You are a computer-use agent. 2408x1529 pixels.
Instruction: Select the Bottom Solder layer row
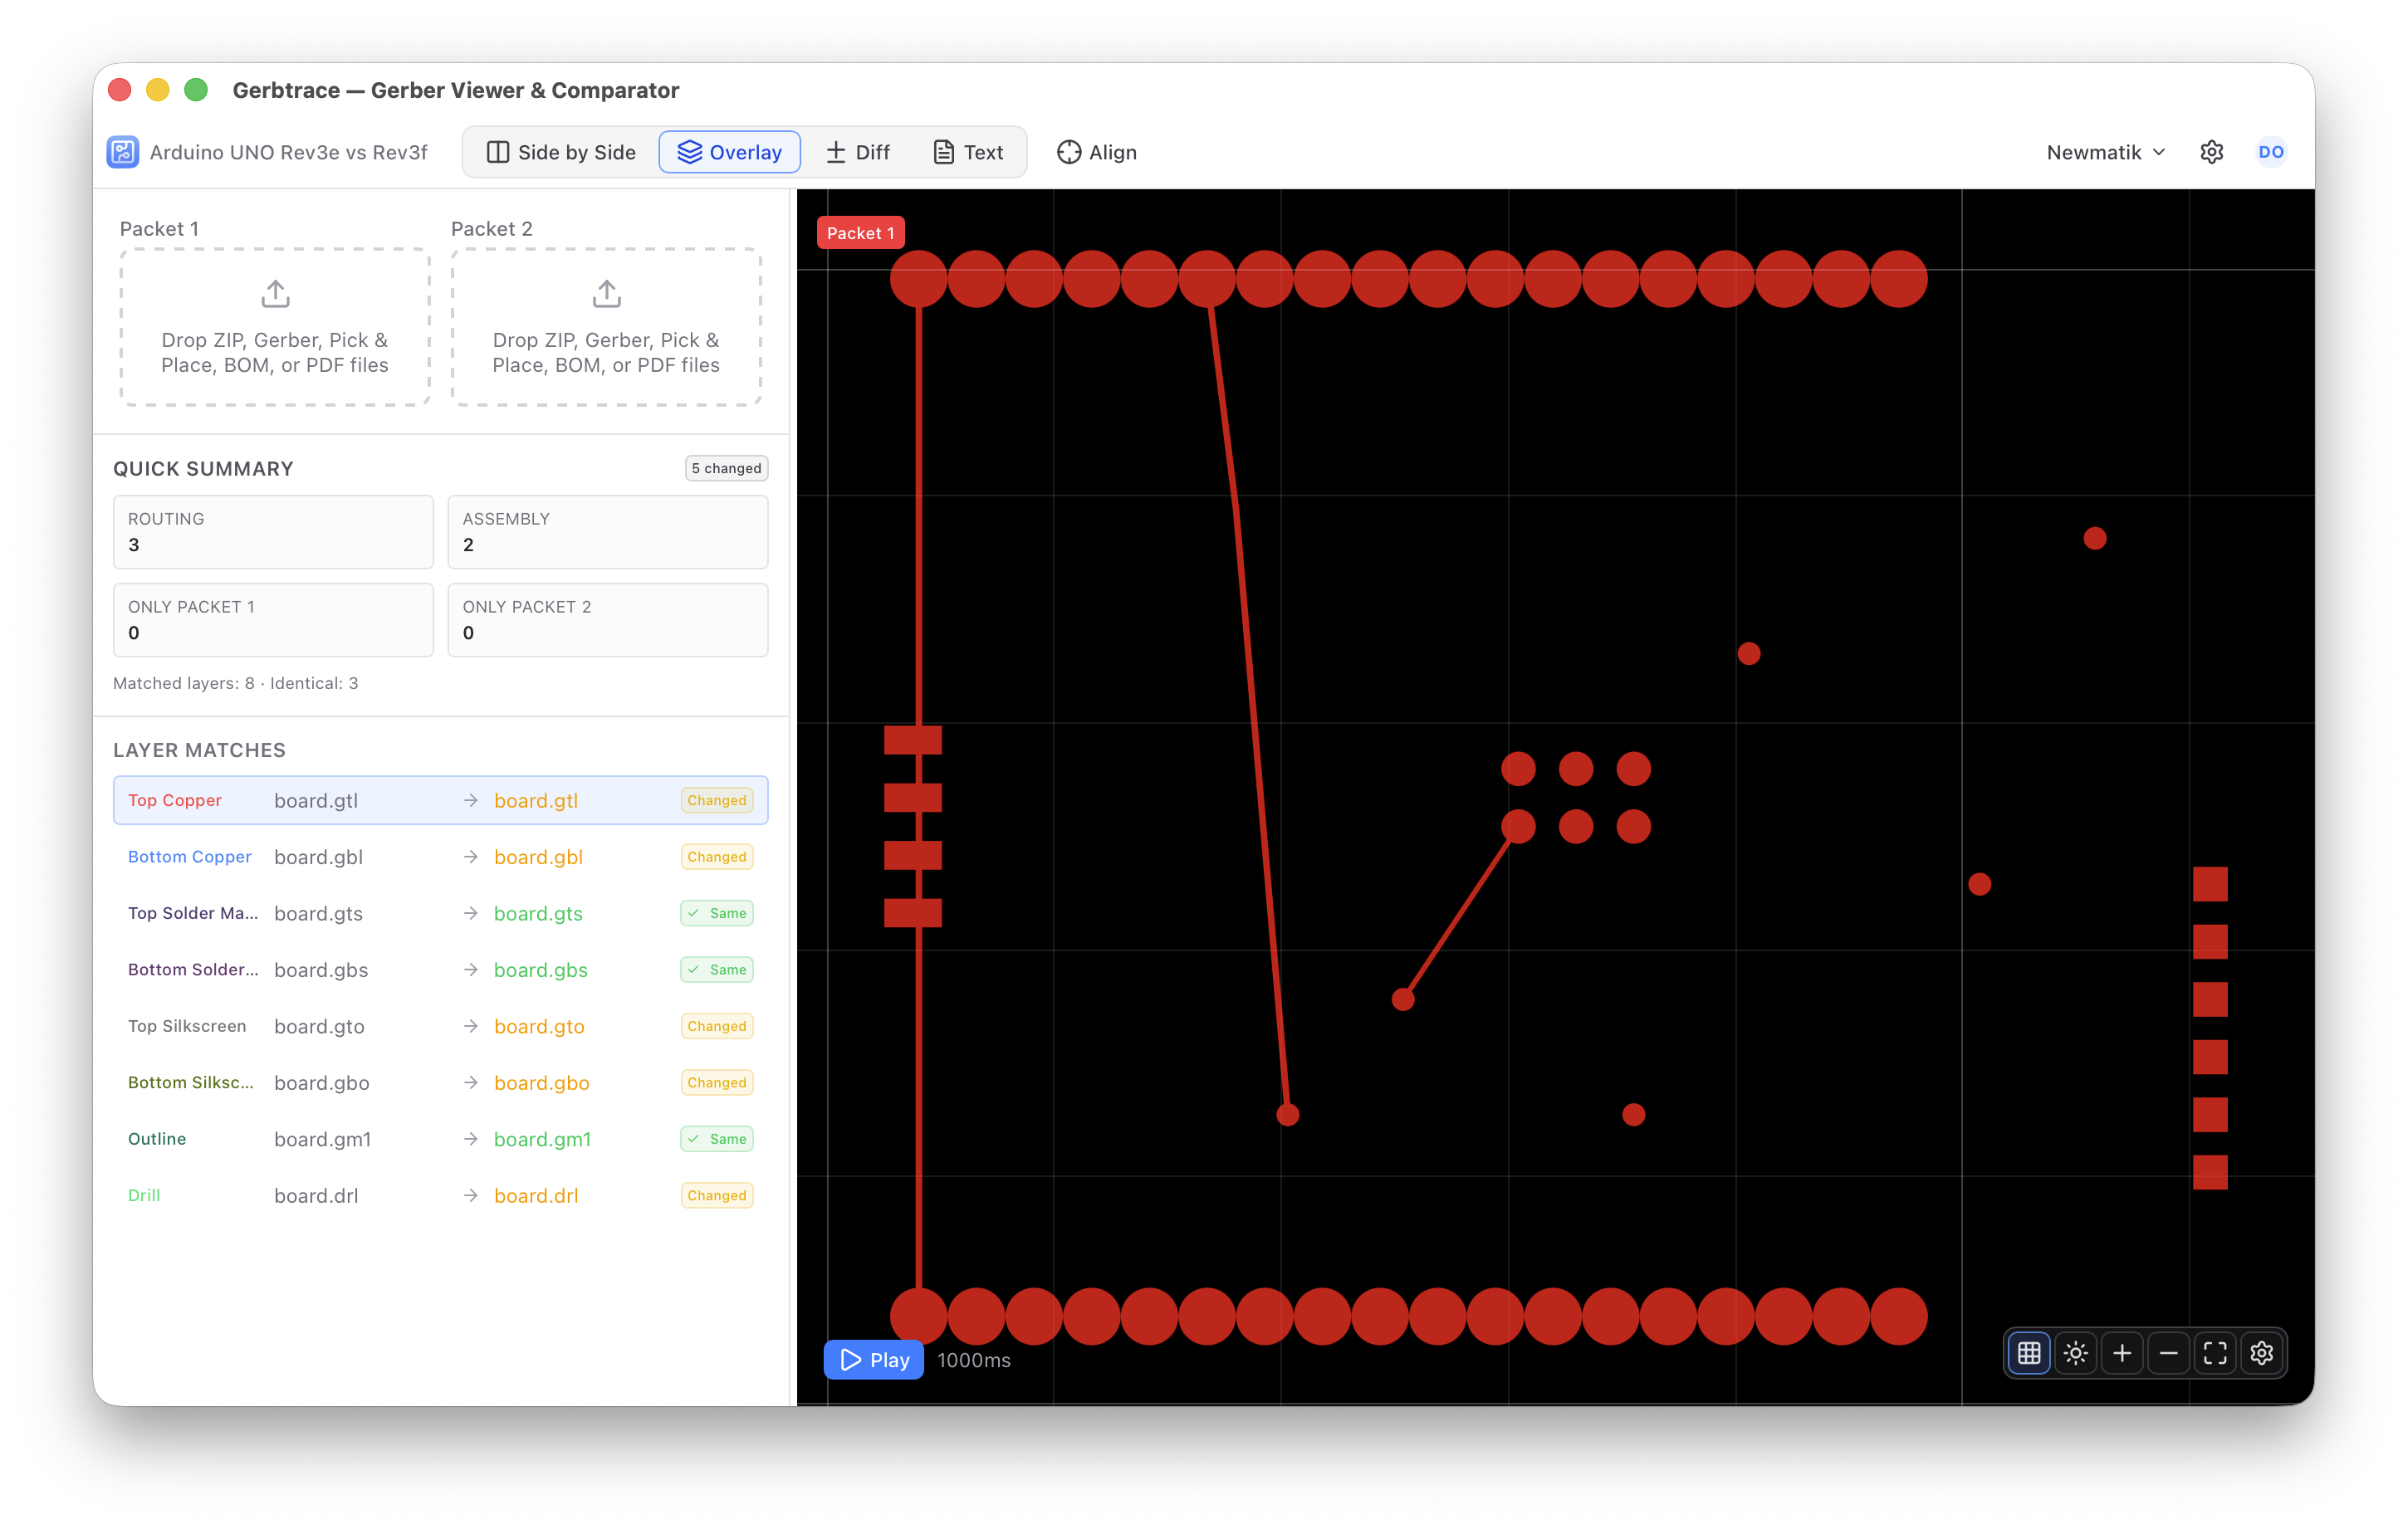pyautogui.click(x=440, y=970)
